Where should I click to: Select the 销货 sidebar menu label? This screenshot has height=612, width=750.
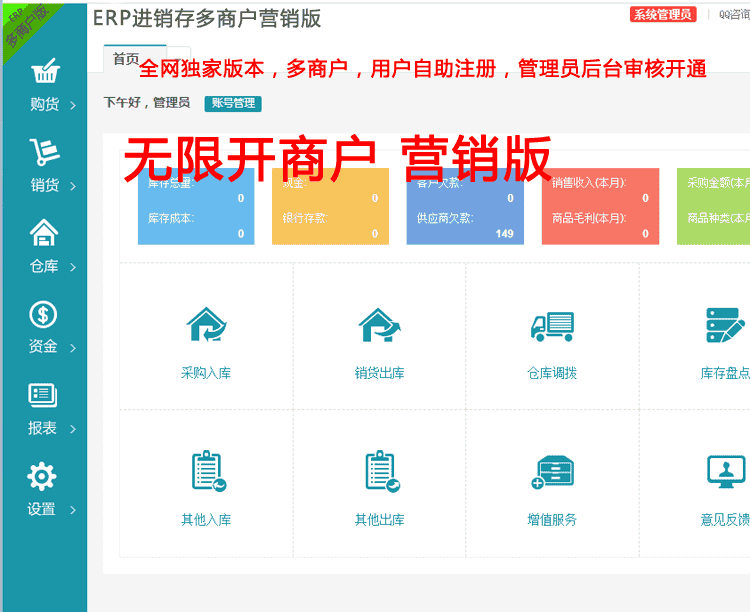[x=44, y=185]
